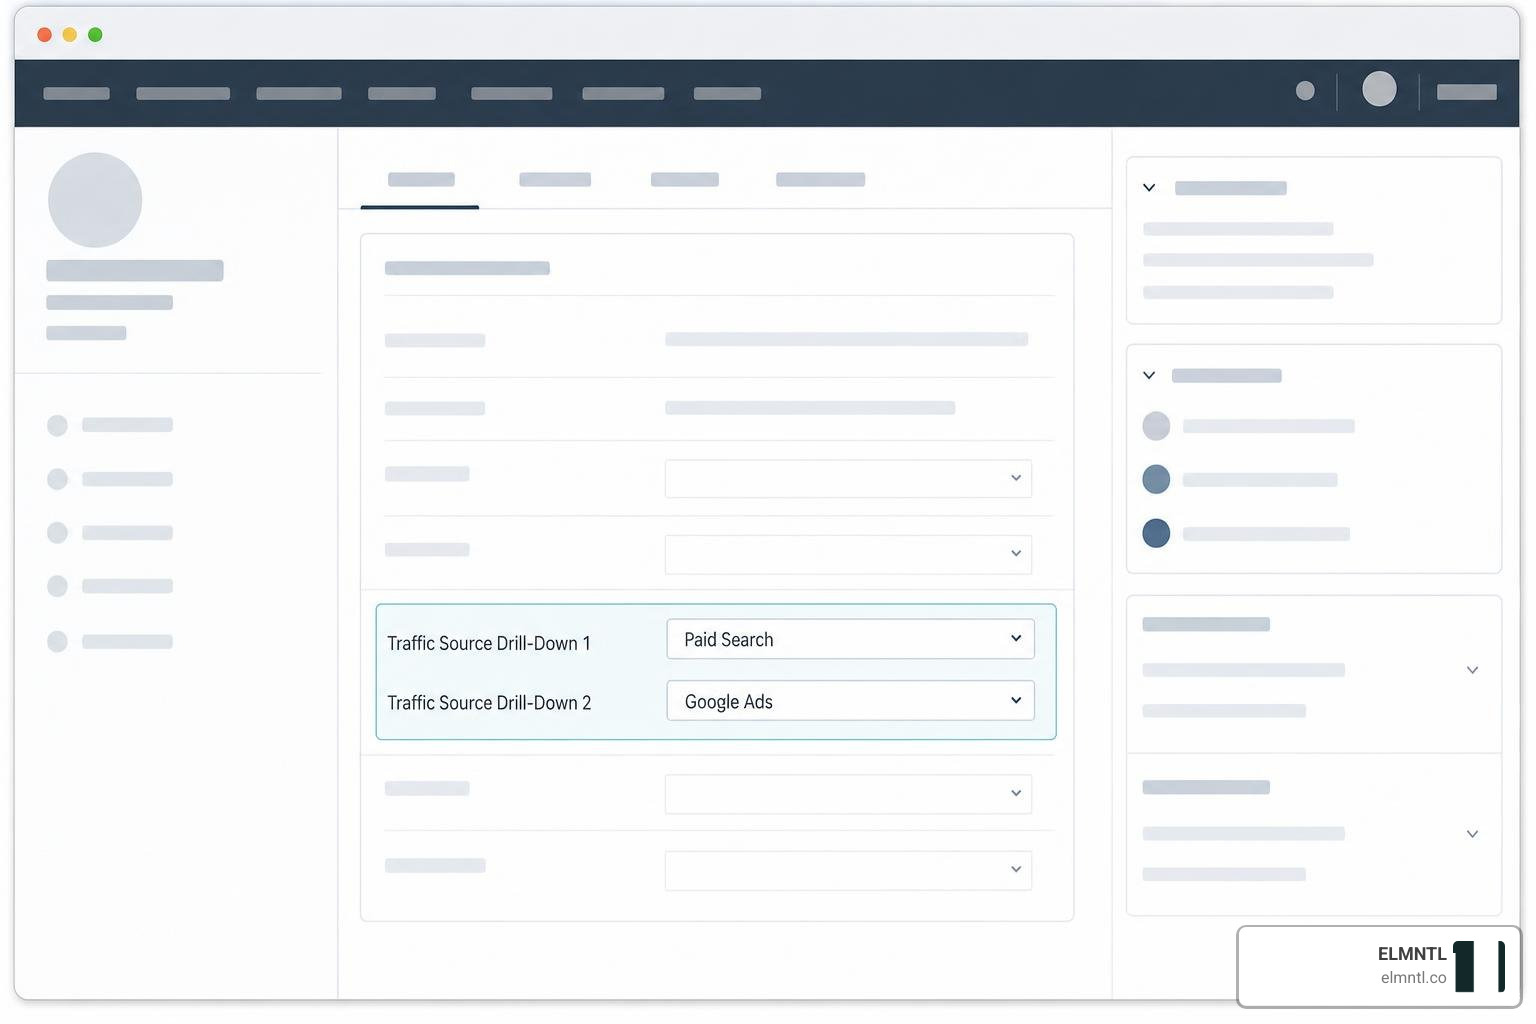Click the small notification dot in the top bar
1536x1024 pixels.
1305,91
